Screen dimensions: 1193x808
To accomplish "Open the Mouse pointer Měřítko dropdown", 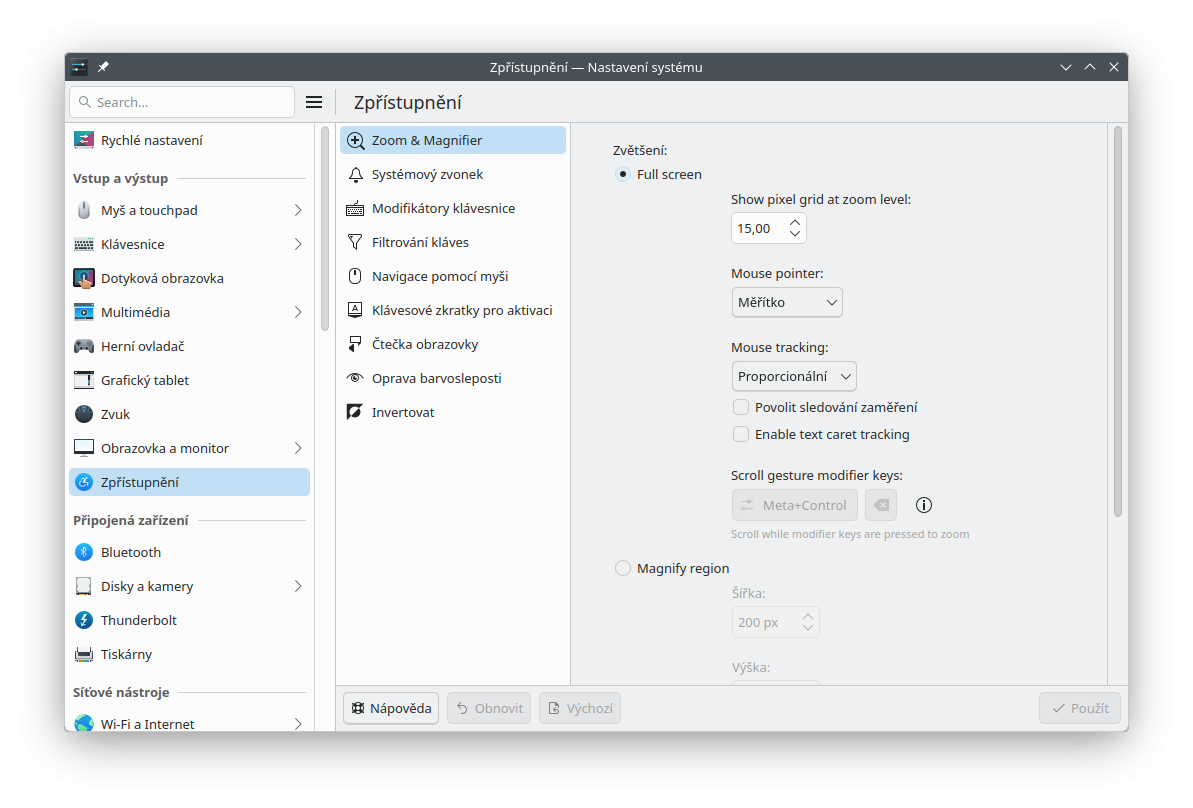I will point(787,302).
